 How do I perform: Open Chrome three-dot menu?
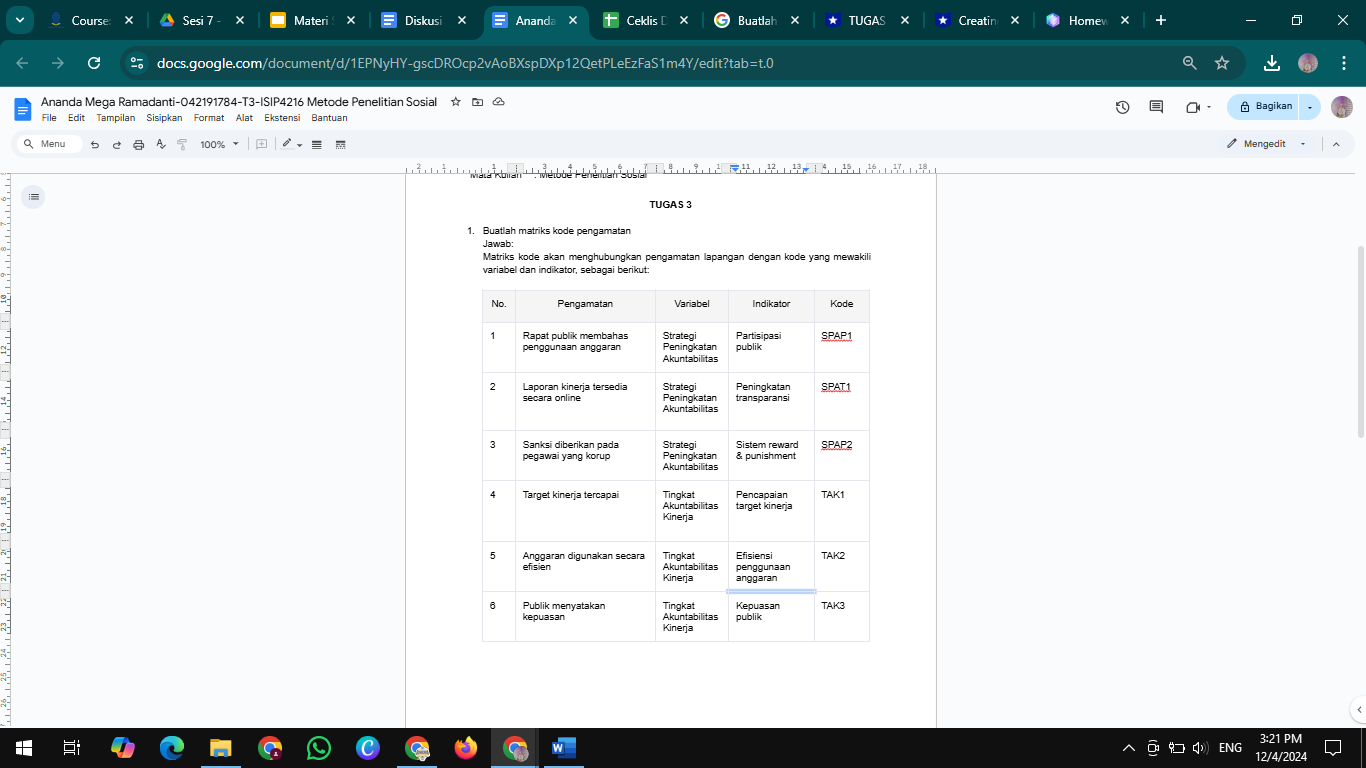click(1342, 63)
